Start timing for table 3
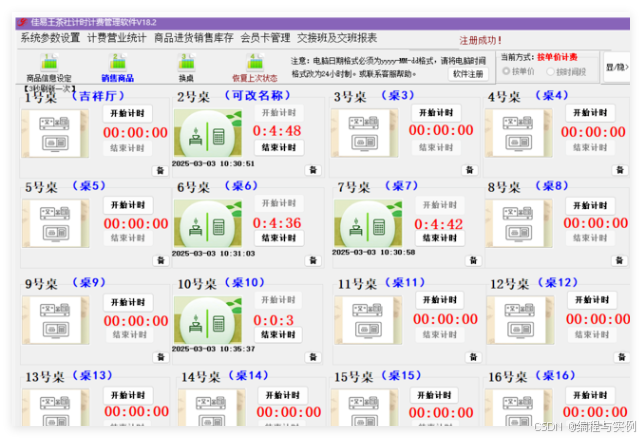The width and height of the screenshot is (642, 438). (x=436, y=113)
